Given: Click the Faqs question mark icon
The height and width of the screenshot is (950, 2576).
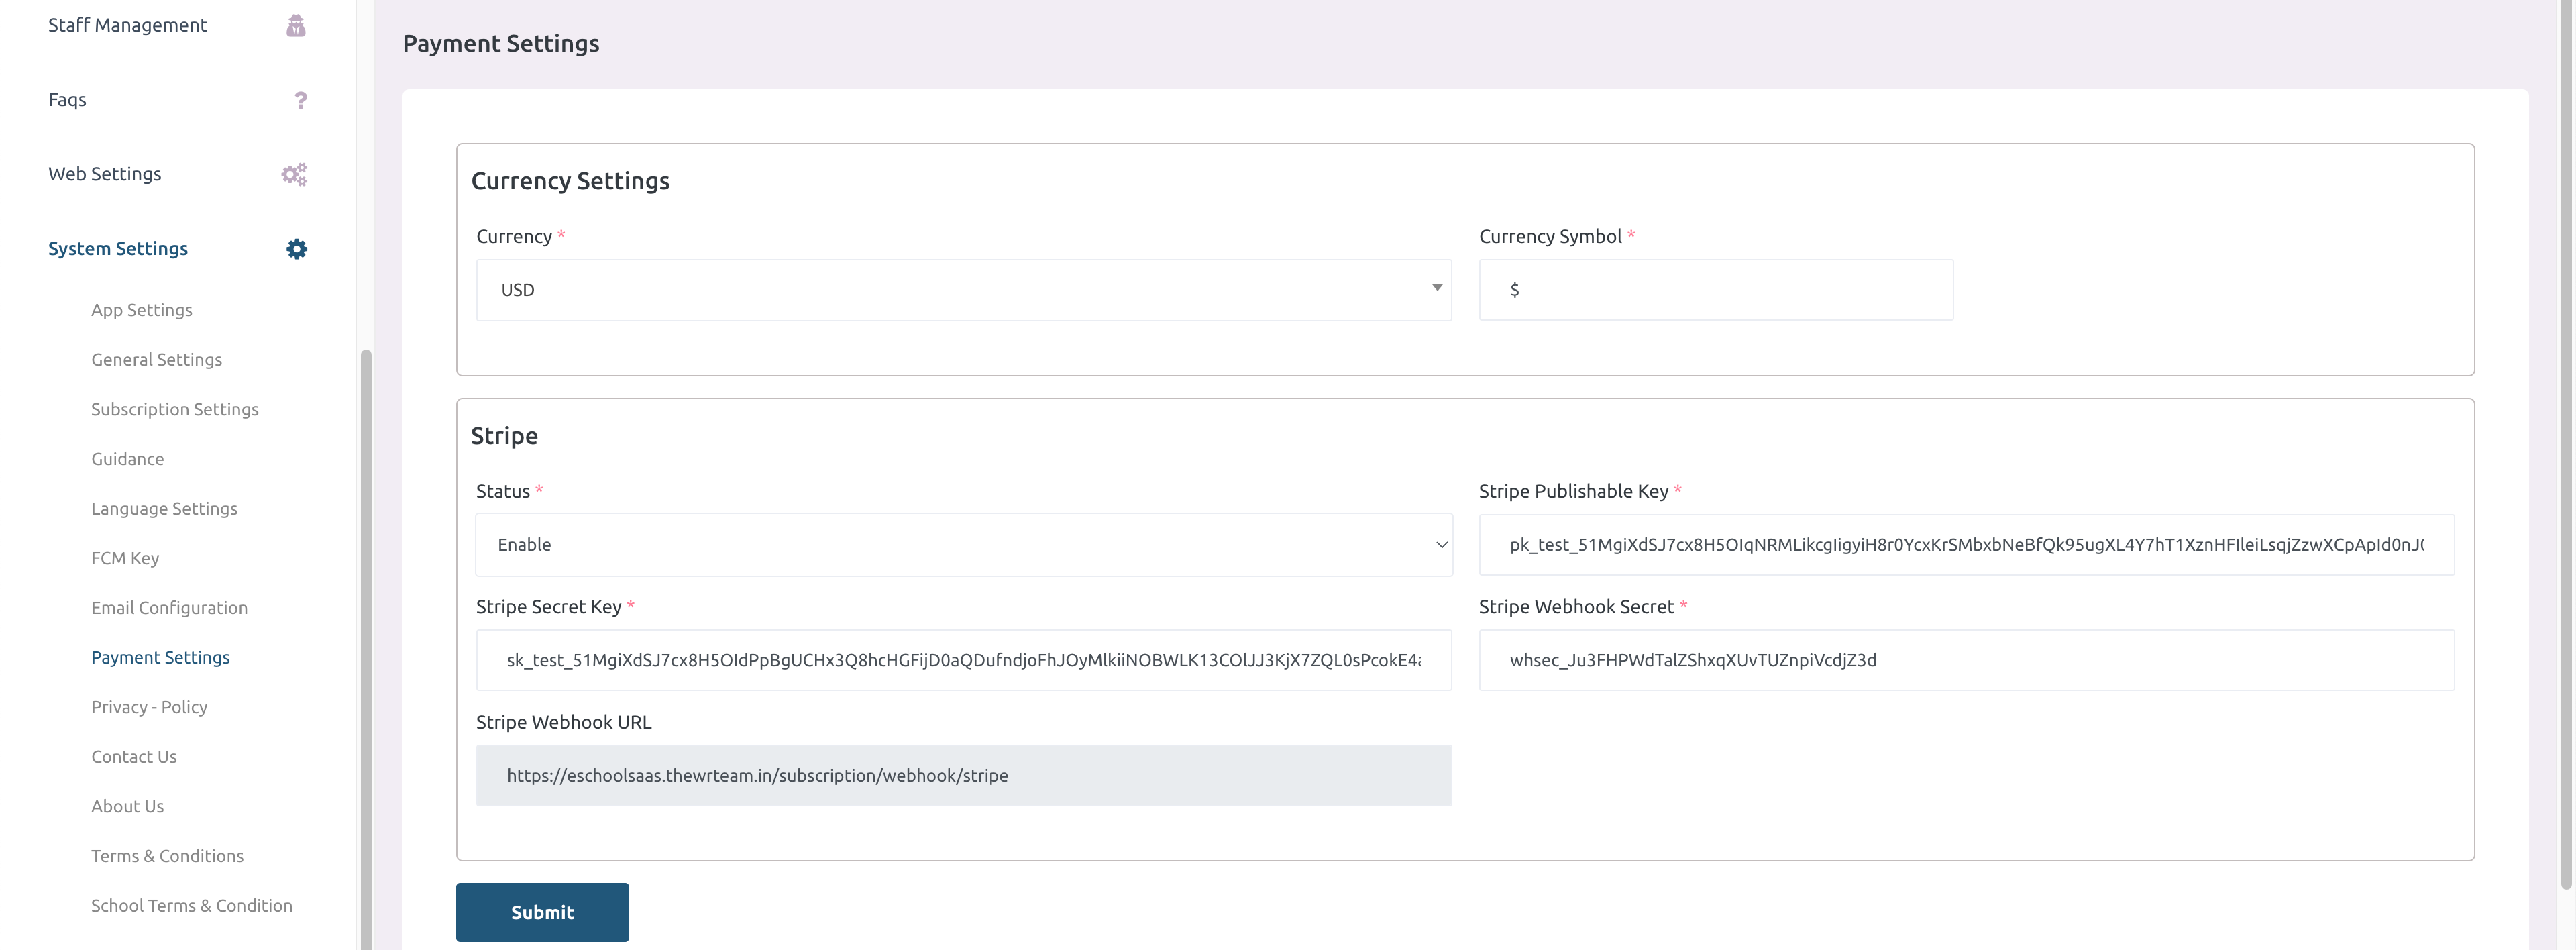Looking at the screenshot, I should coord(300,100).
